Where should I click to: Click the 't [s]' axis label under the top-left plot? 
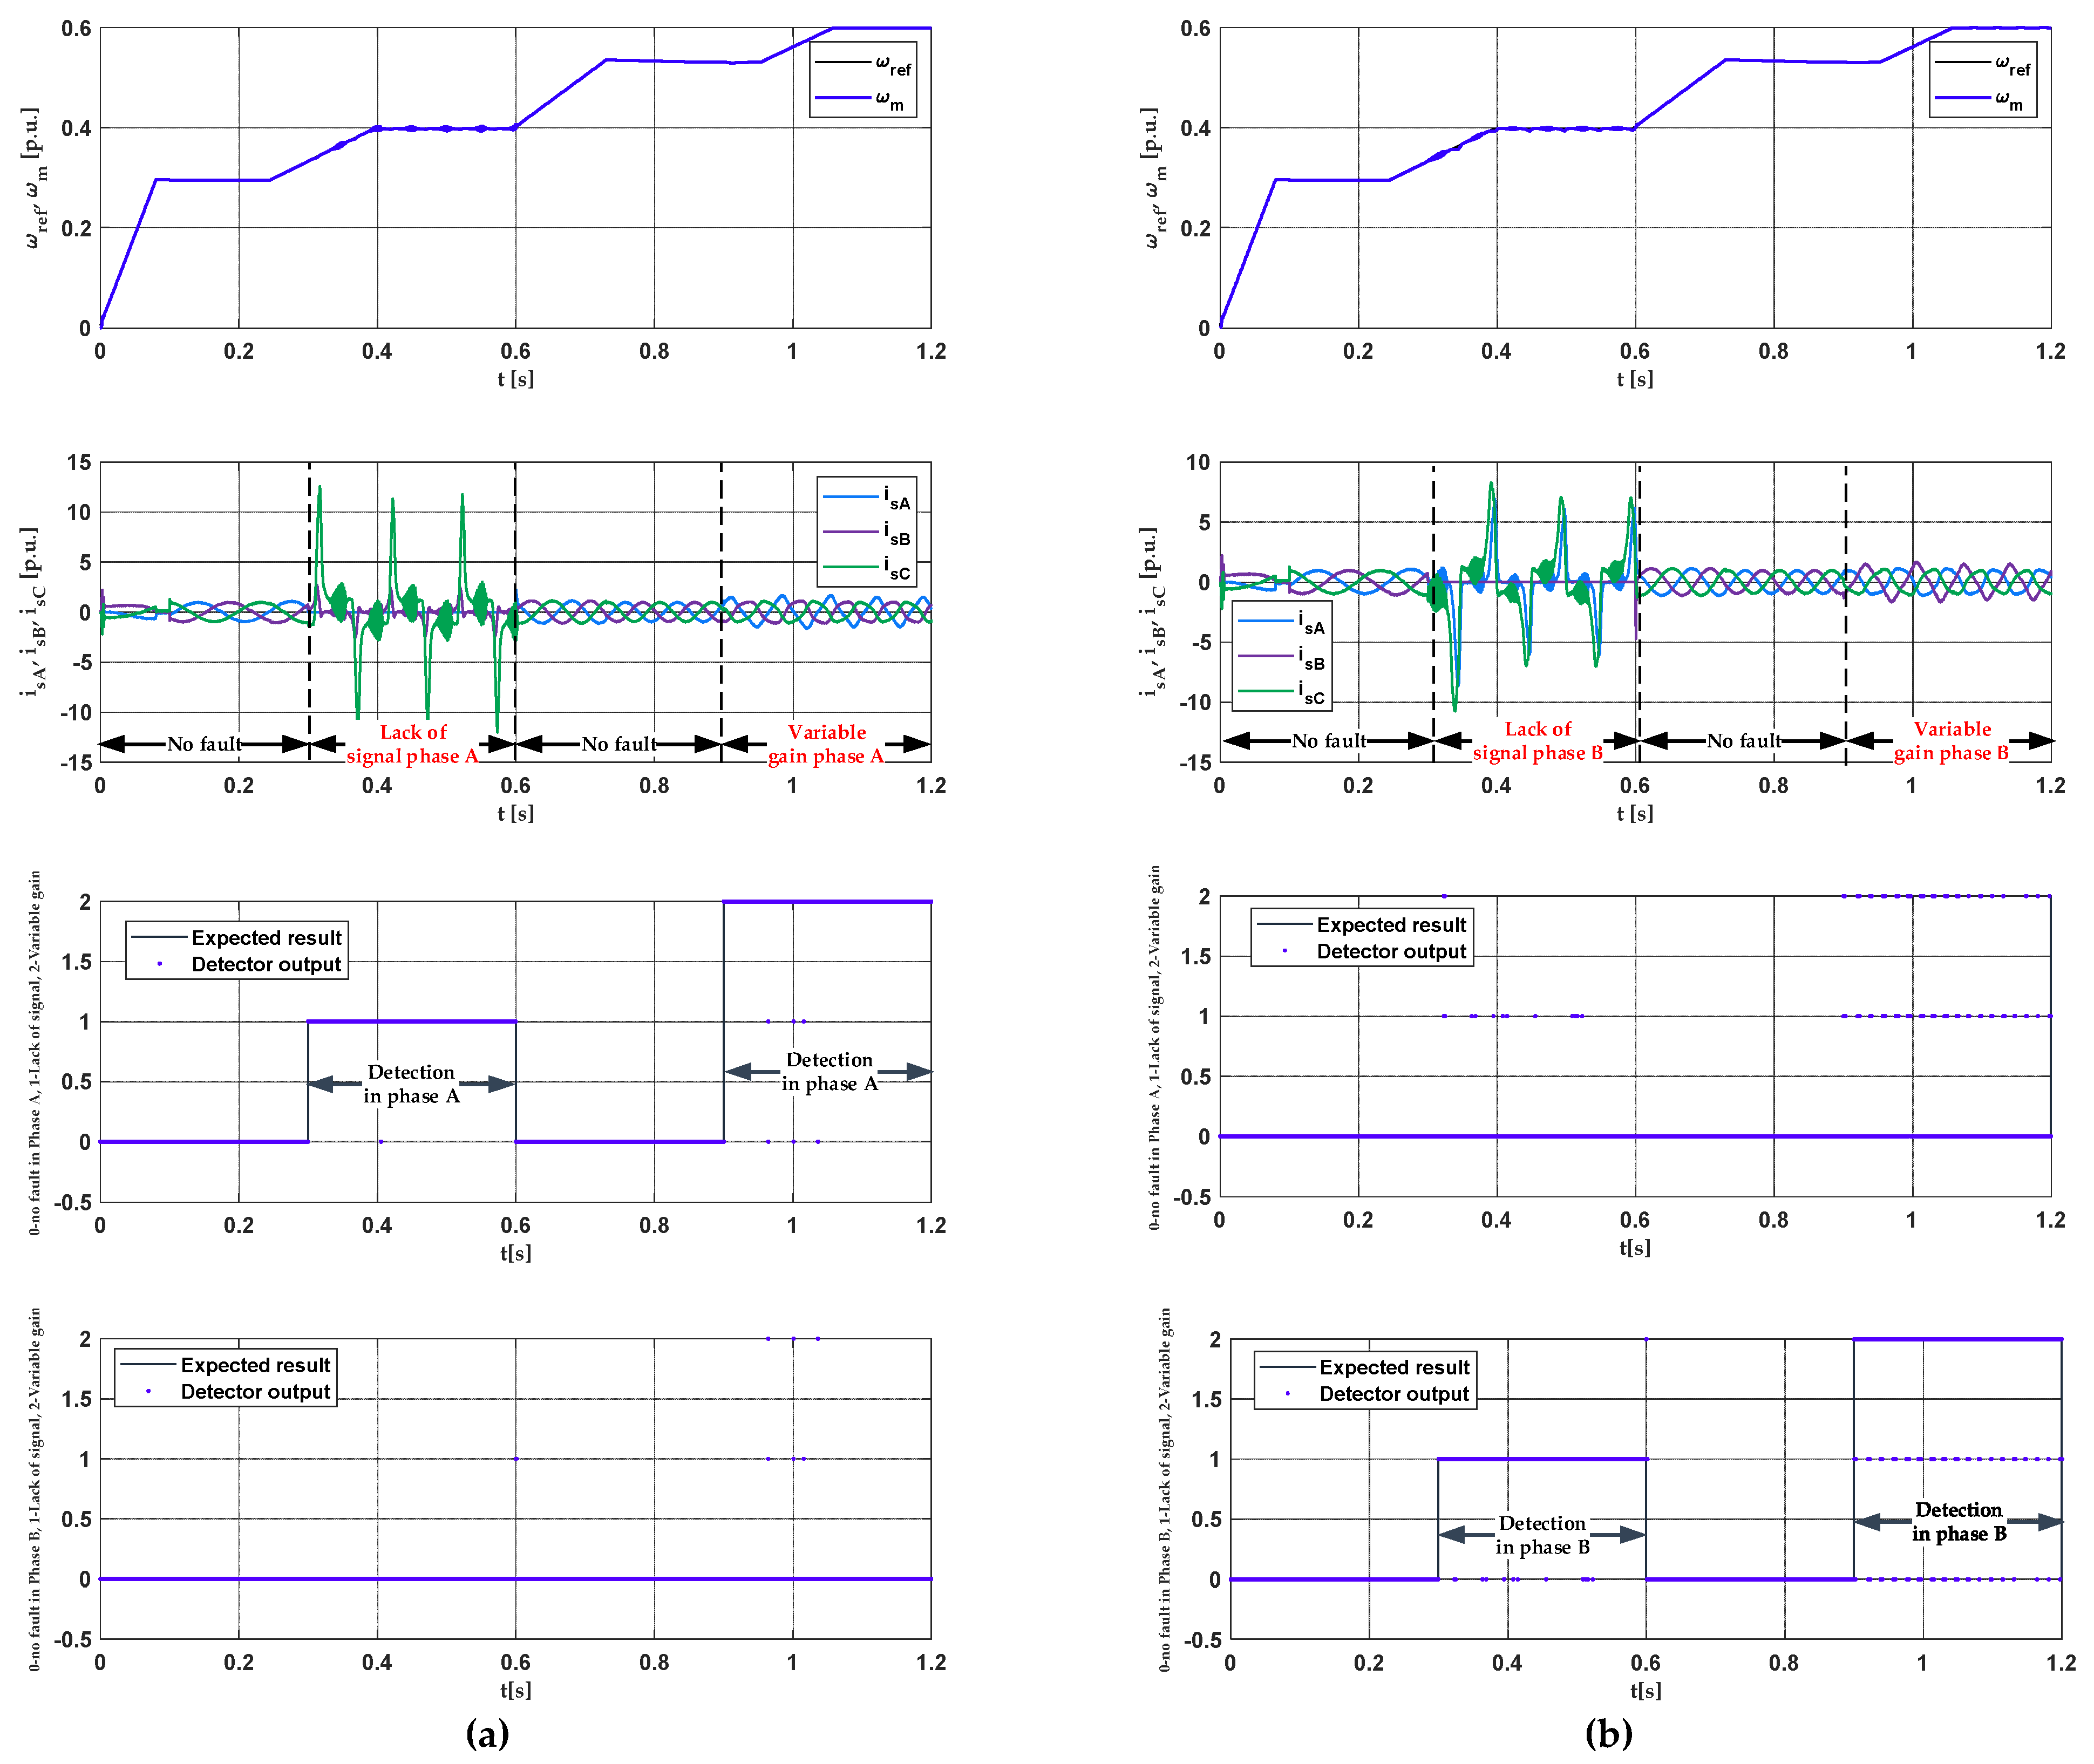[515, 379]
